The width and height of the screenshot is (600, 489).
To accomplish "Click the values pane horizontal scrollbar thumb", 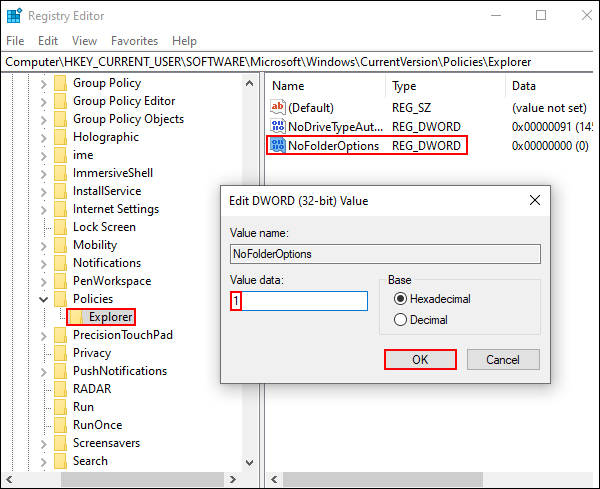I will (x=383, y=479).
